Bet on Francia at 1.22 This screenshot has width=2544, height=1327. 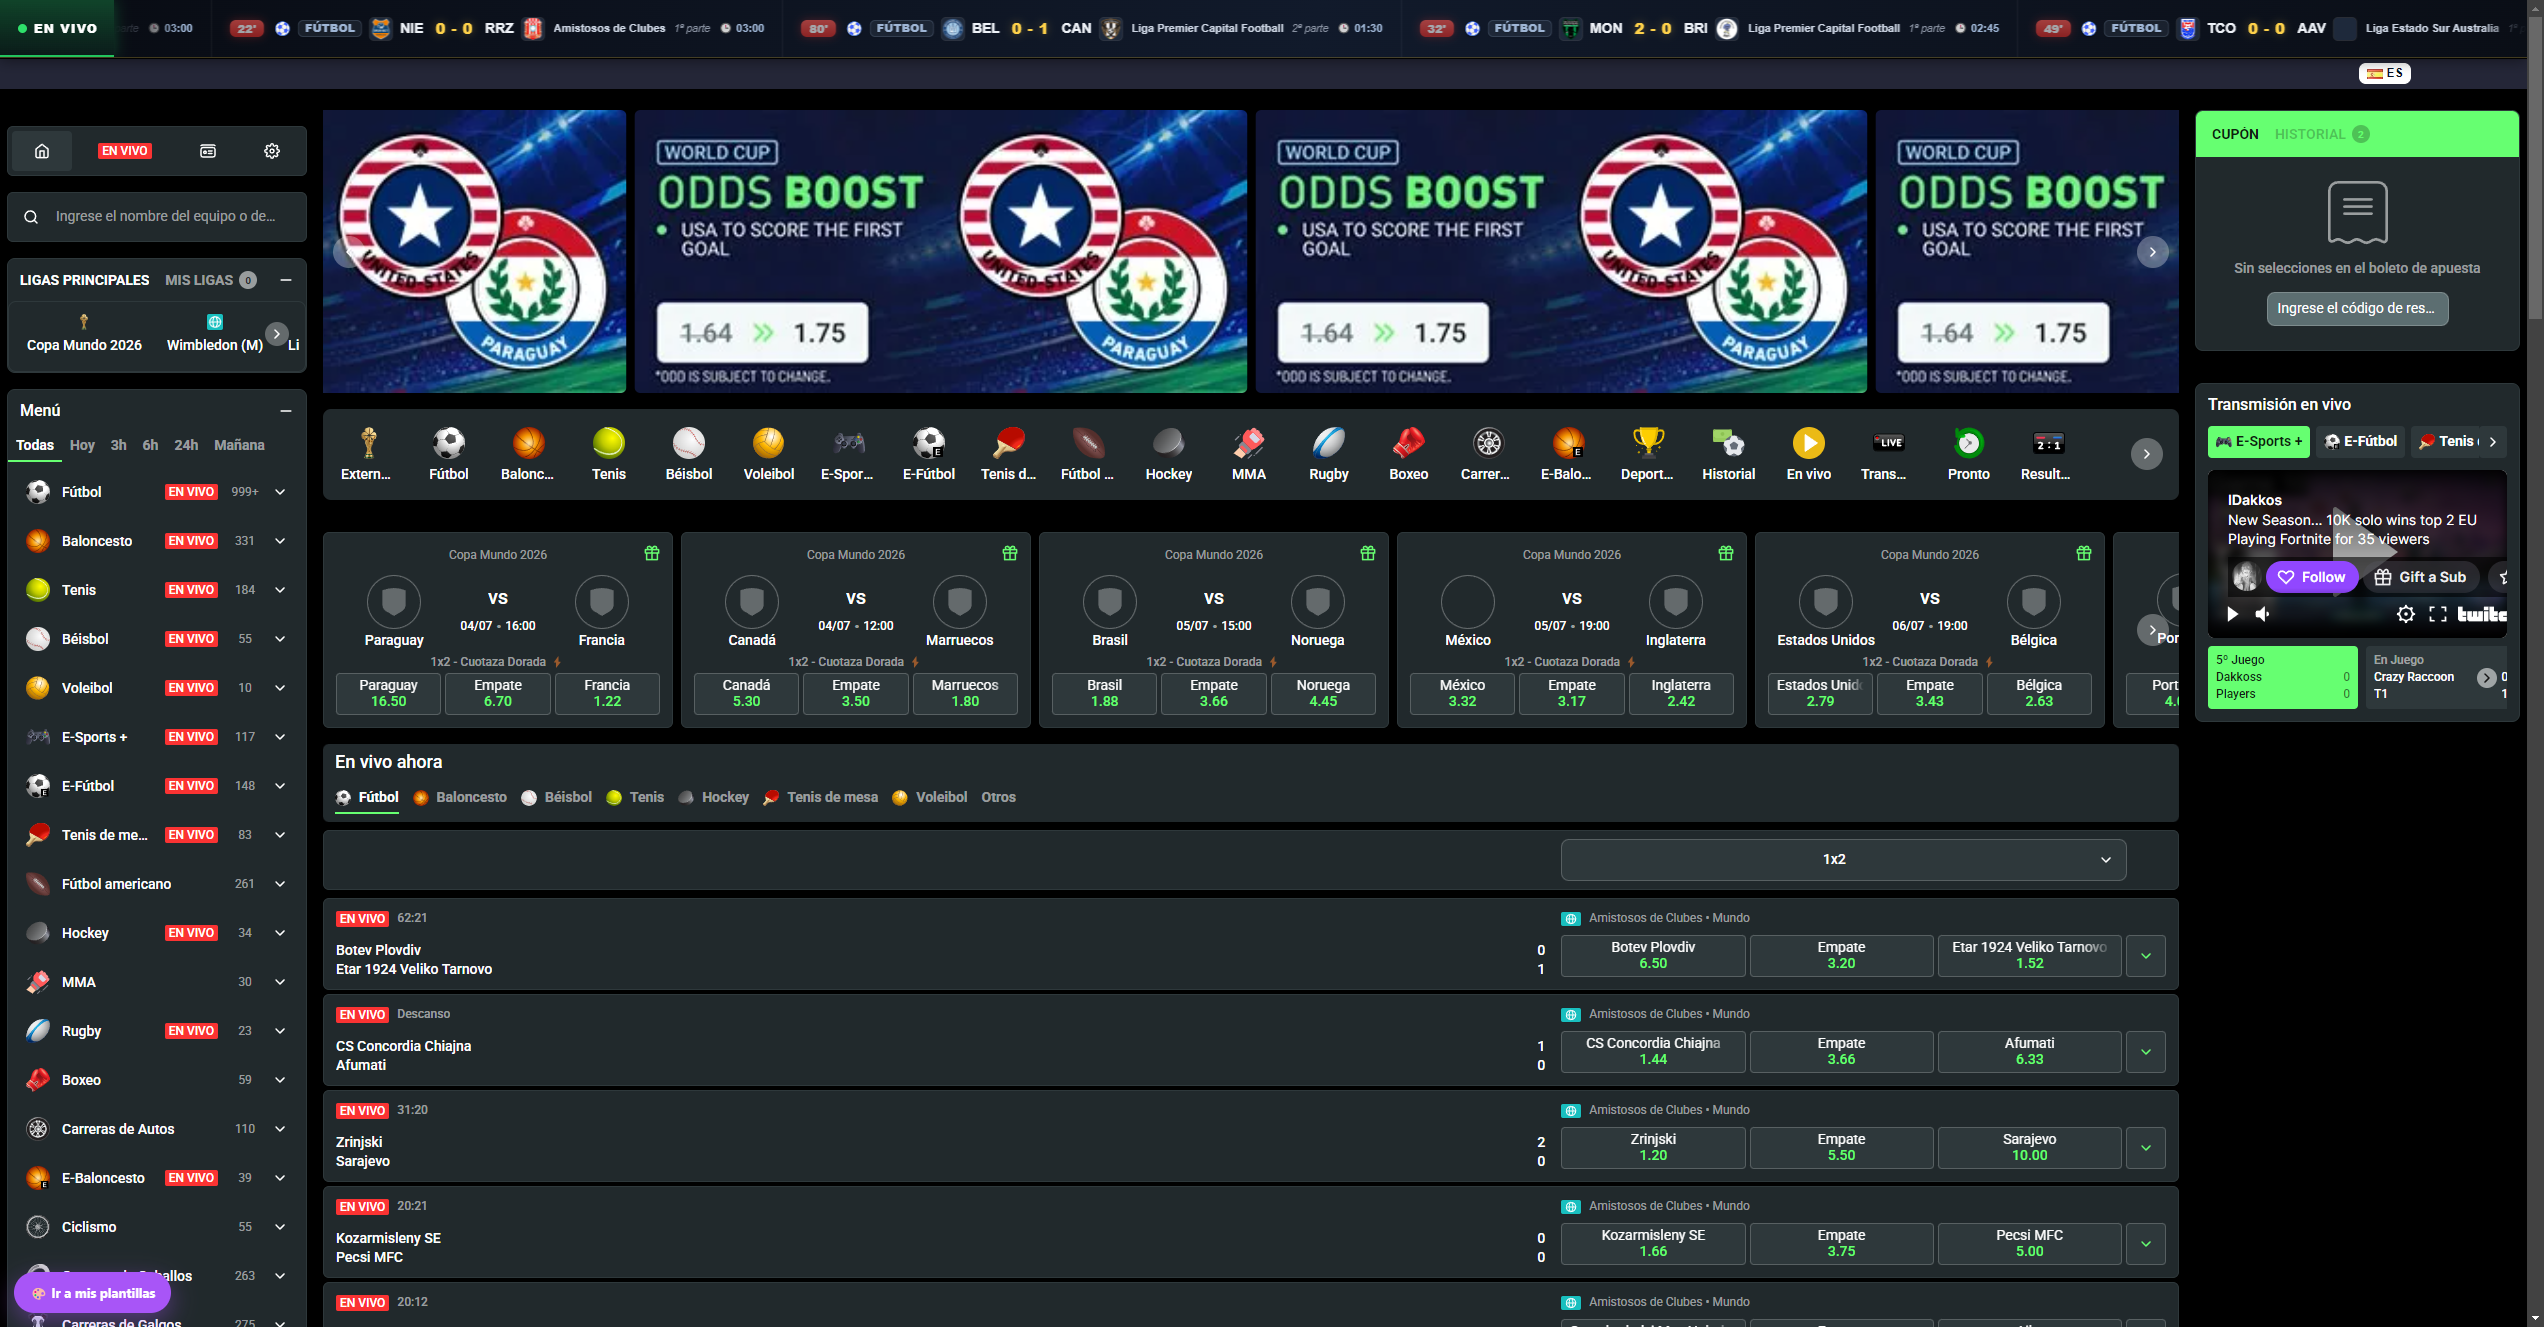pyautogui.click(x=607, y=693)
